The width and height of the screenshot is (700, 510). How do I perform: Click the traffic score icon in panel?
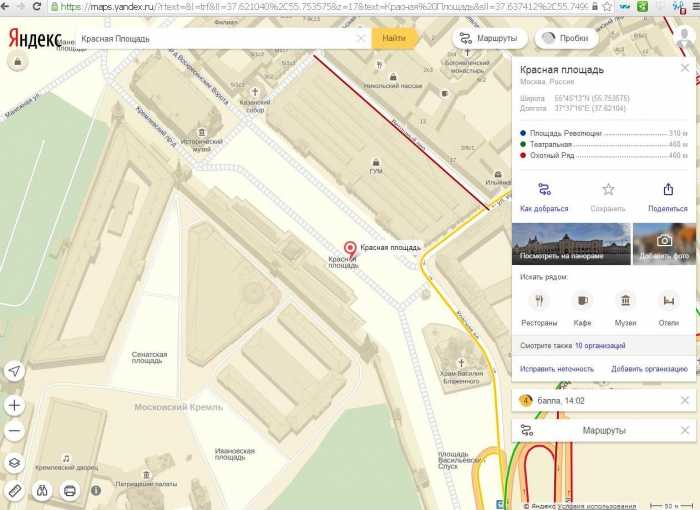pyautogui.click(x=526, y=400)
